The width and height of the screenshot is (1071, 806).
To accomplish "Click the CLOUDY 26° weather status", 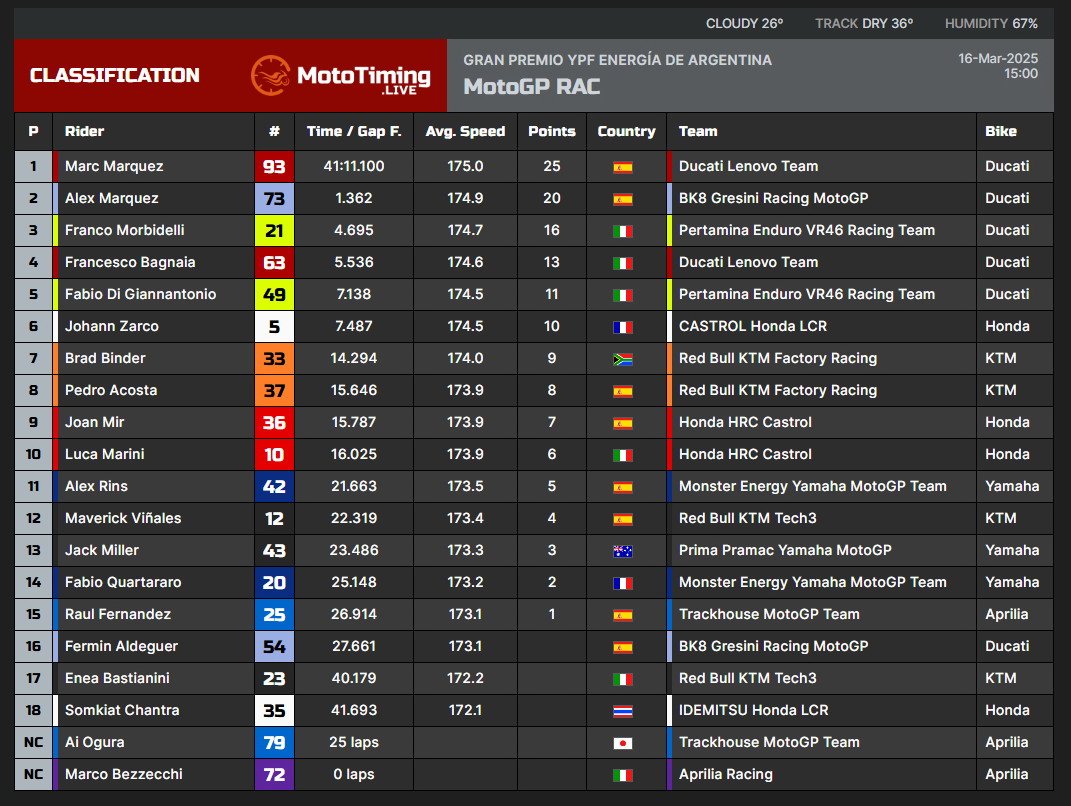I will 745,24.
